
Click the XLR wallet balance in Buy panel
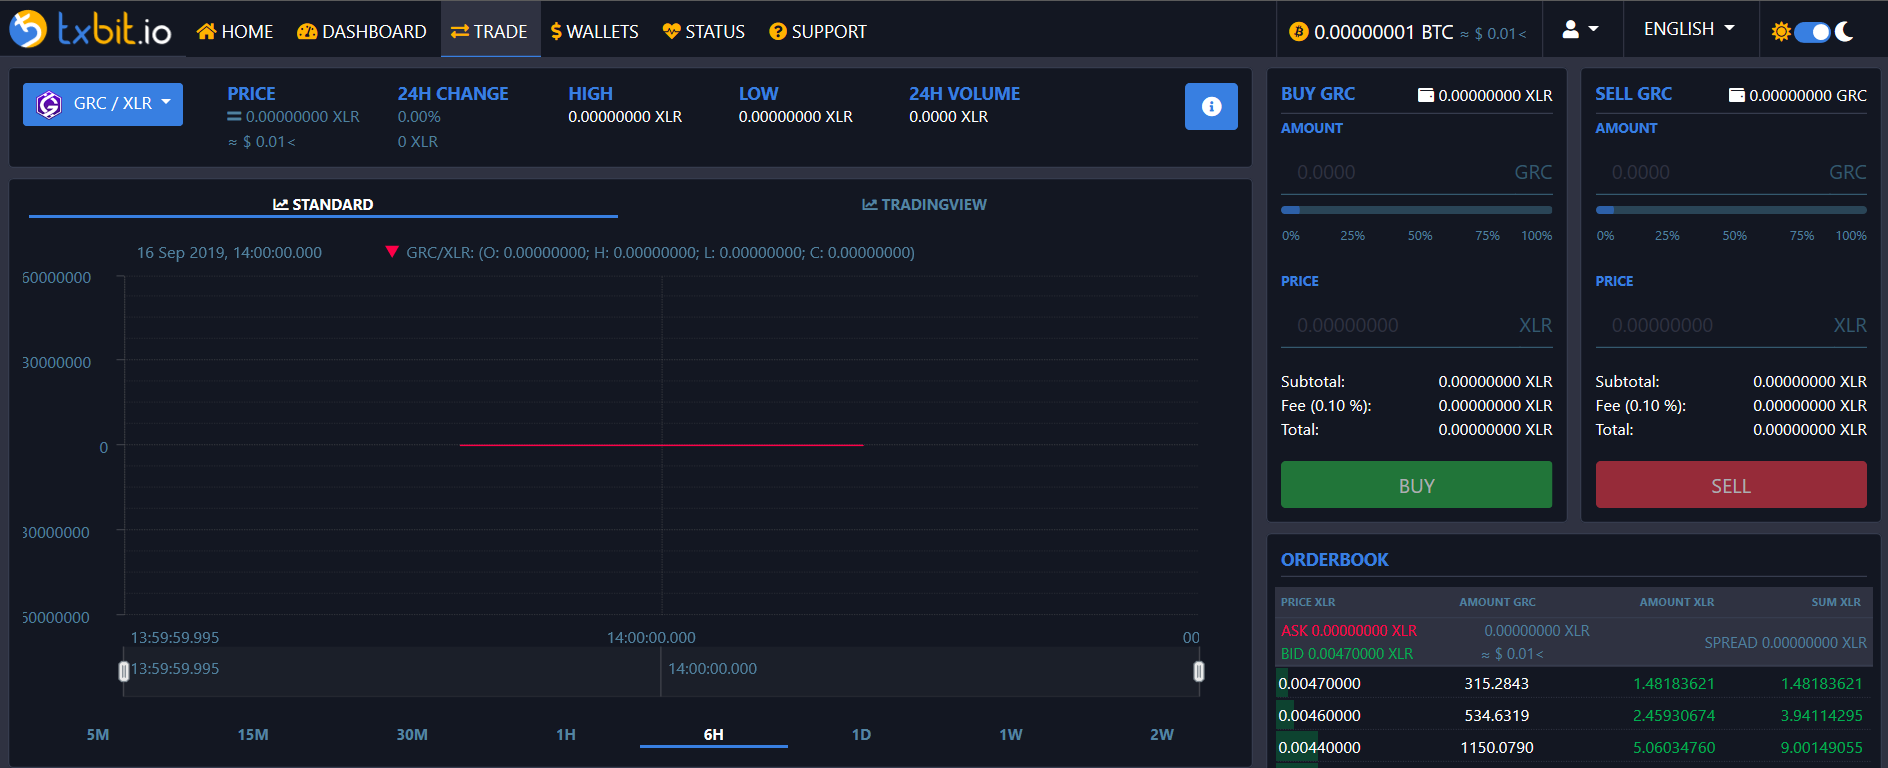tap(1485, 95)
